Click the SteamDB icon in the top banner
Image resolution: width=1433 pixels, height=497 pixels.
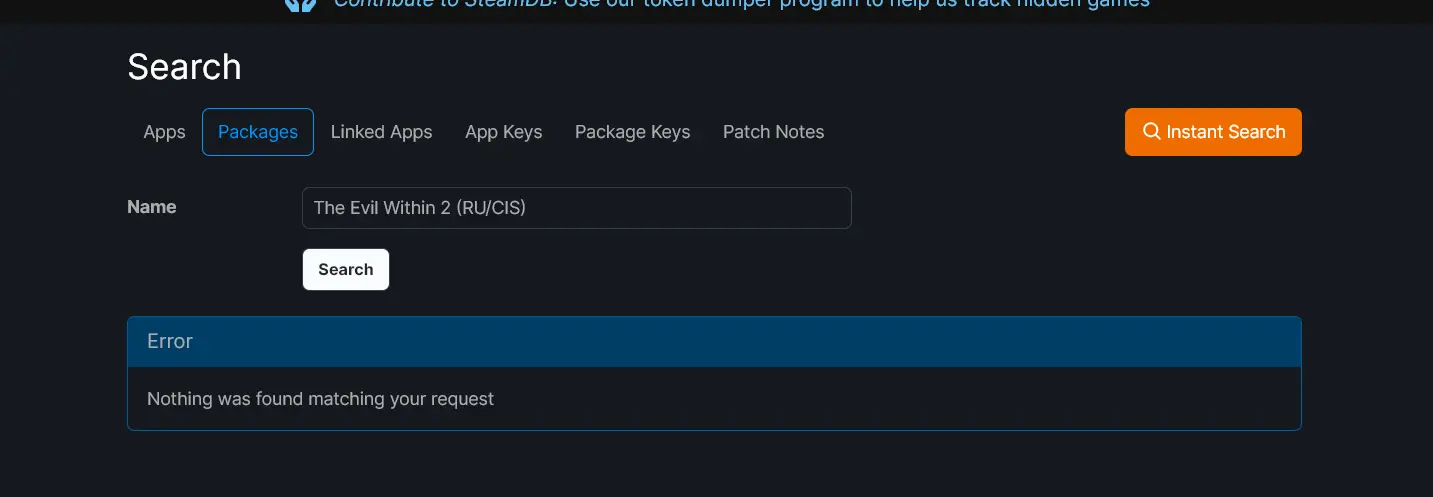click(300, 4)
